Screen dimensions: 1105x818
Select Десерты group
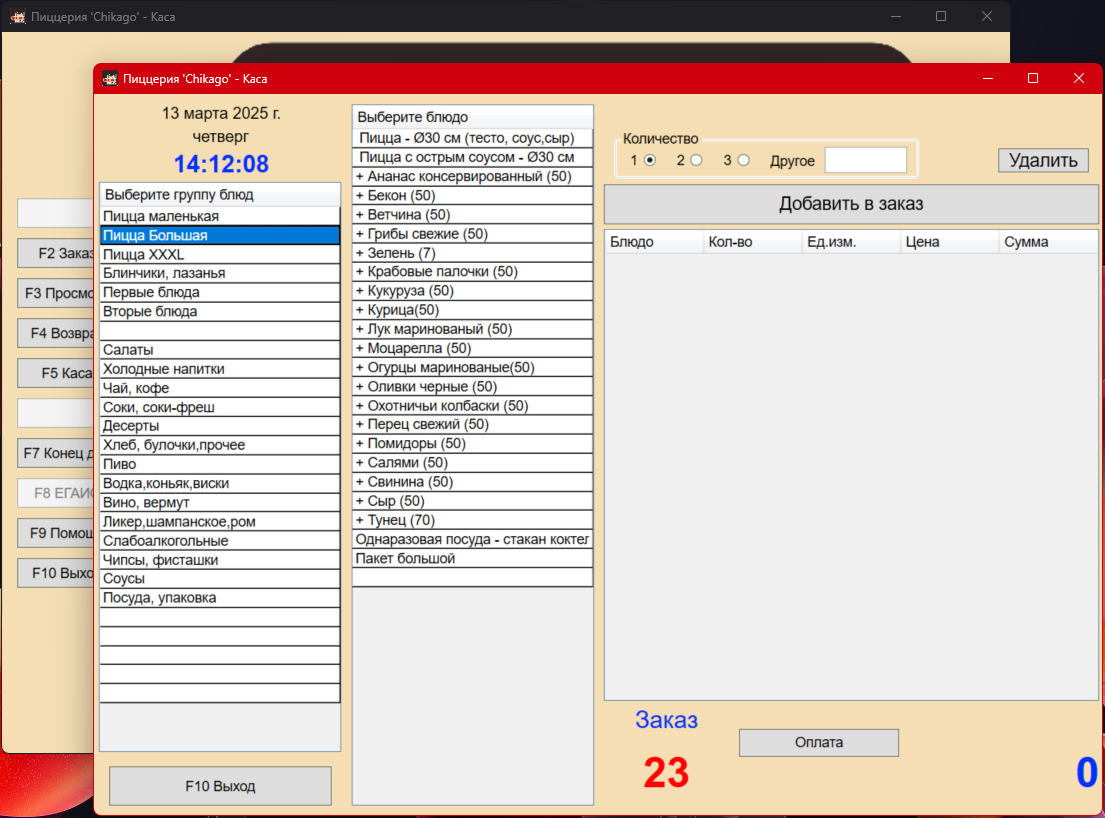[x=220, y=426]
